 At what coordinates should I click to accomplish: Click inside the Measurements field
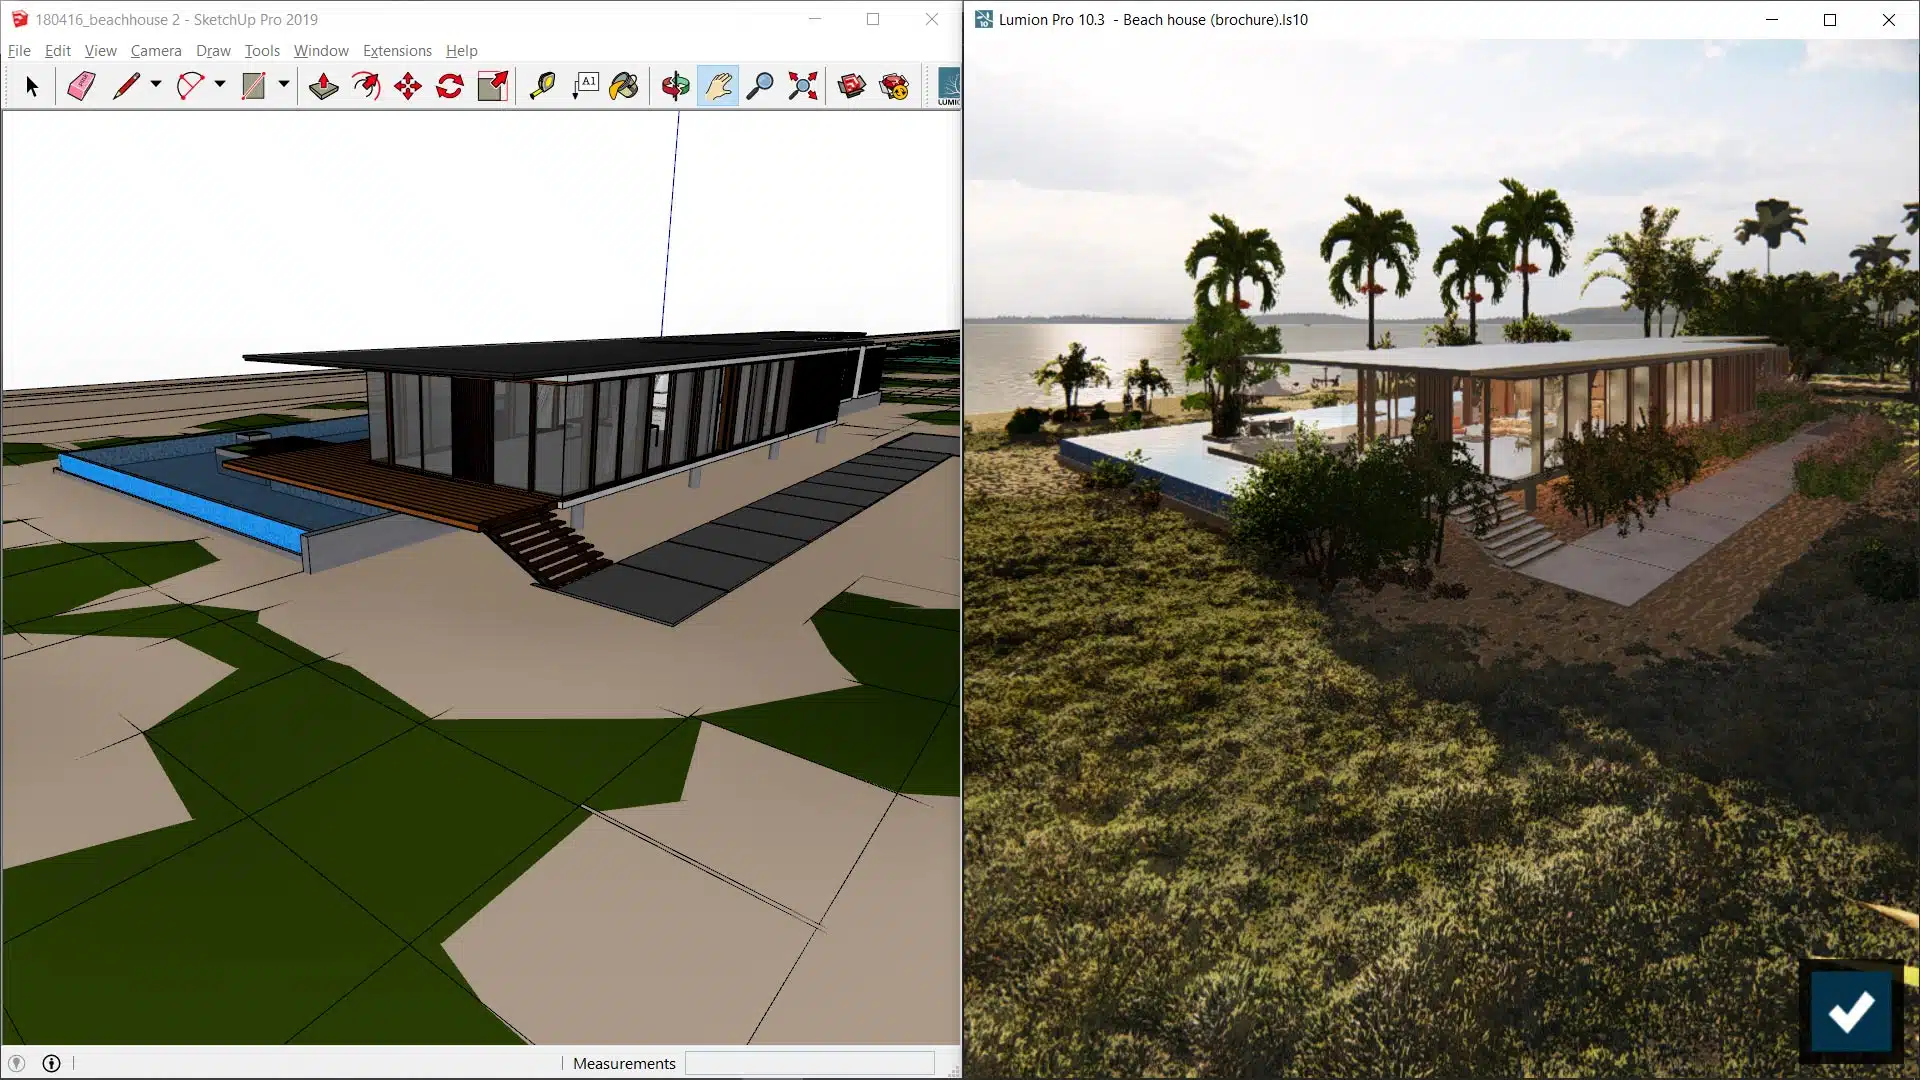[810, 1063]
